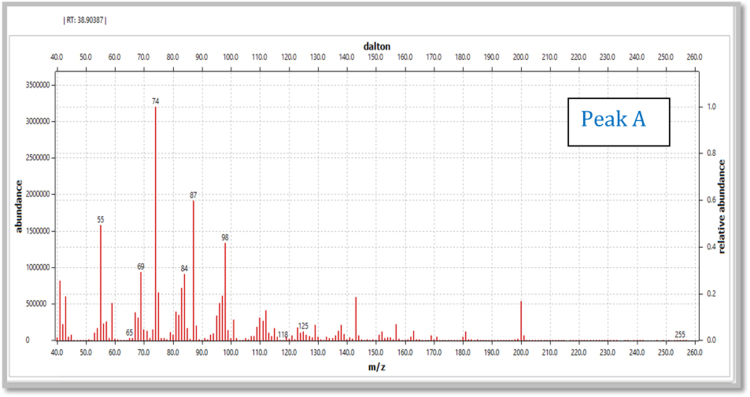Click 230.0 on the m/z axis
750x397 pixels.
coord(607,353)
